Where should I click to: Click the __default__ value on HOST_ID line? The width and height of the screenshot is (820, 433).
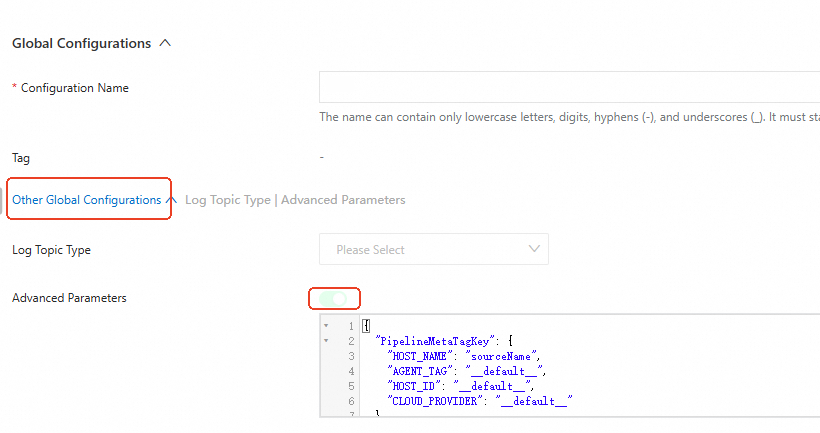(492, 386)
